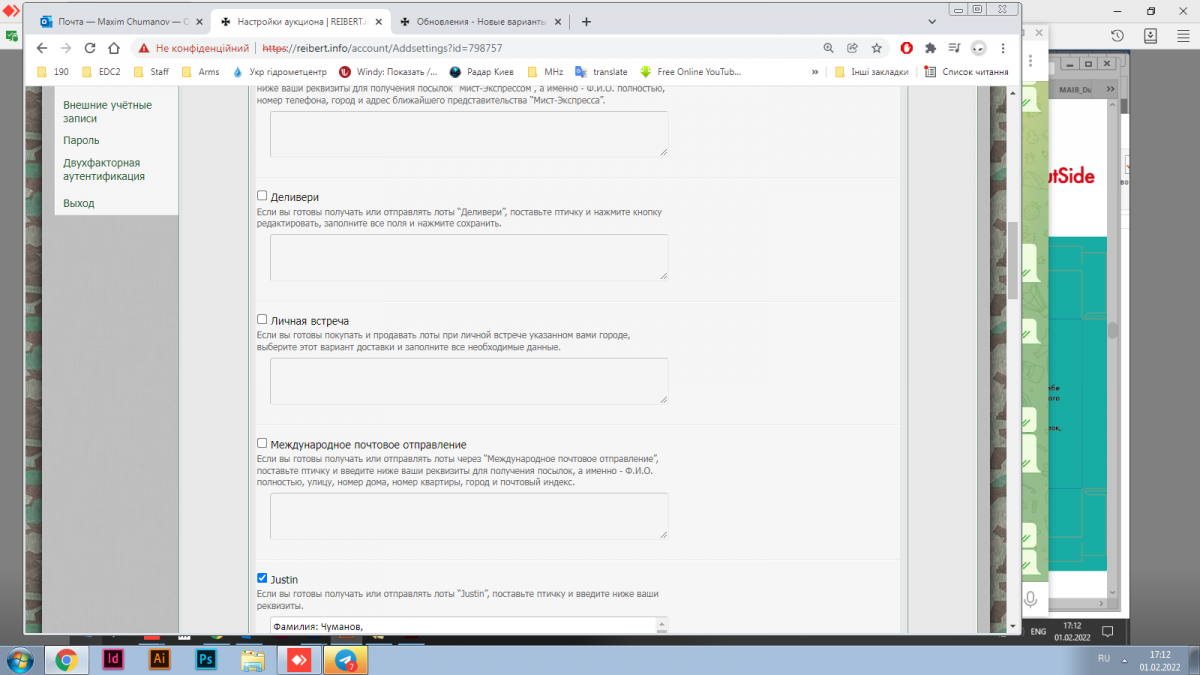This screenshot has width=1200, height=675.
Task: Open Adobe InDesign from the taskbar
Action: point(113,659)
